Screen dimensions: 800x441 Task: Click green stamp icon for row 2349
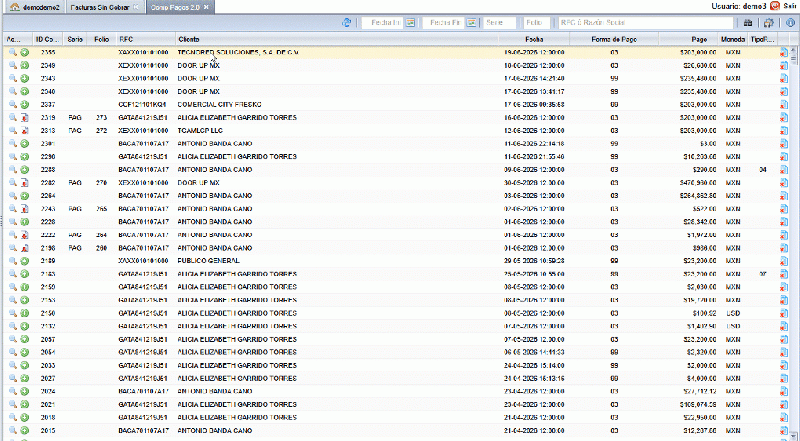(x=24, y=65)
